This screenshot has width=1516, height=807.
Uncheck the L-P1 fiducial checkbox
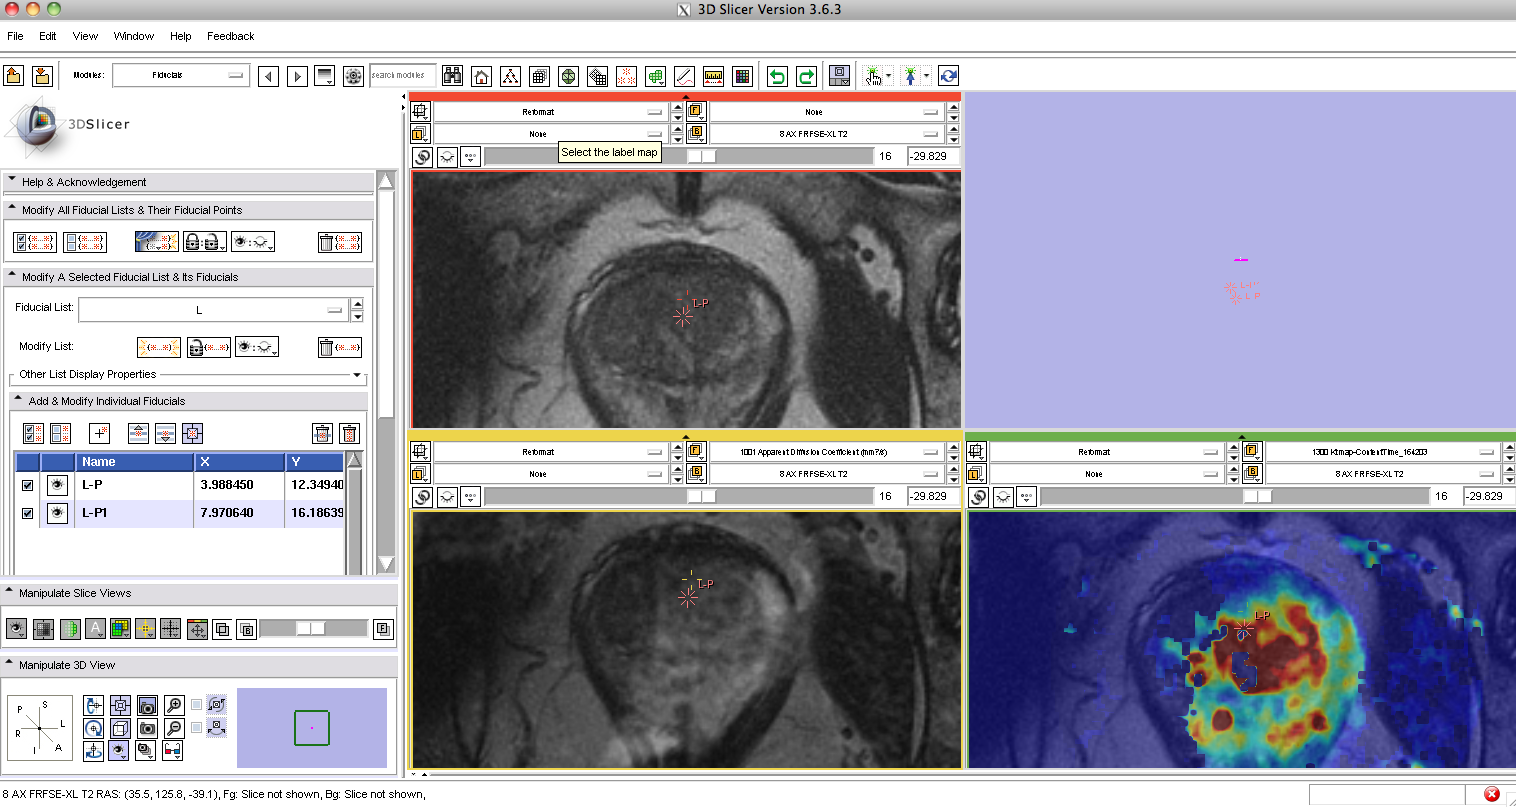[x=28, y=513]
